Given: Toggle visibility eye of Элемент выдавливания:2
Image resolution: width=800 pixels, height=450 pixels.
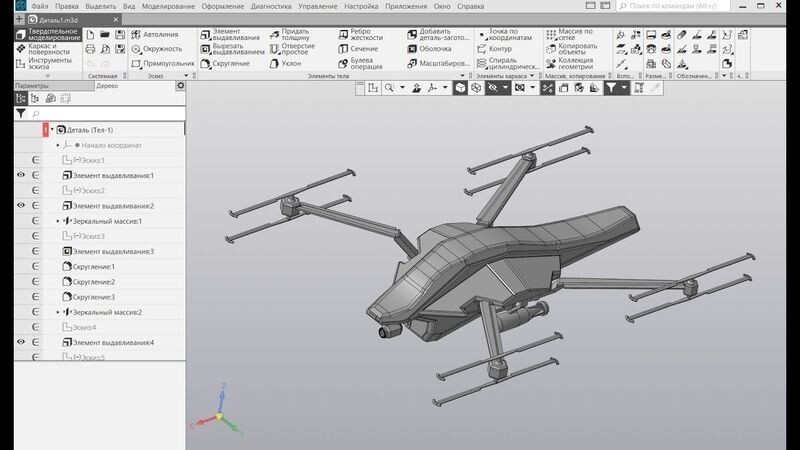Looking at the screenshot, I should 21,205.
